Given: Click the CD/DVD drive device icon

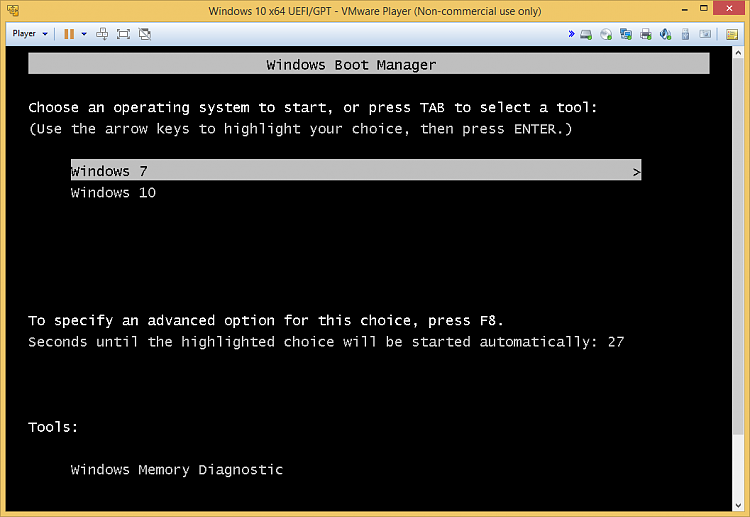Looking at the screenshot, I should (x=606, y=34).
